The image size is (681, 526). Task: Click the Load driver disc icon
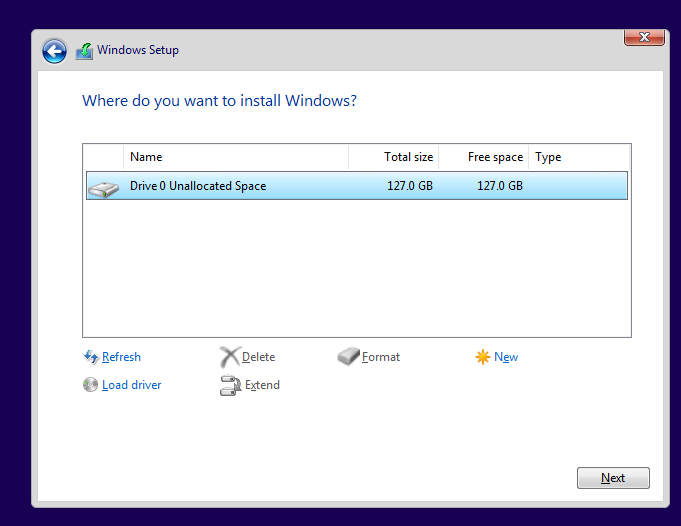[90, 385]
